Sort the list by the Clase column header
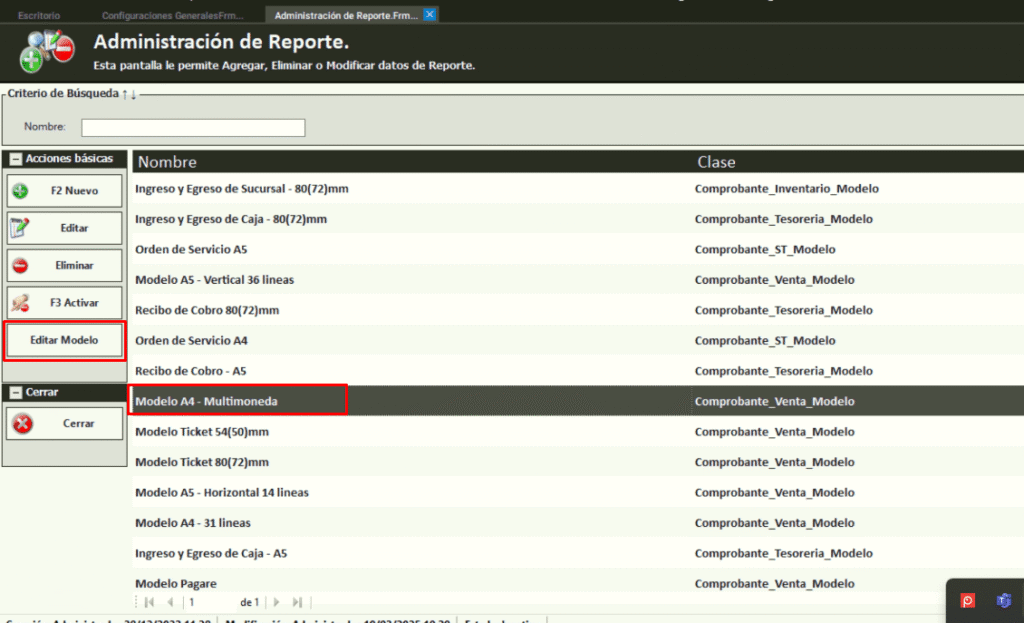This screenshot has width=1024, height=623. [716, 162]
